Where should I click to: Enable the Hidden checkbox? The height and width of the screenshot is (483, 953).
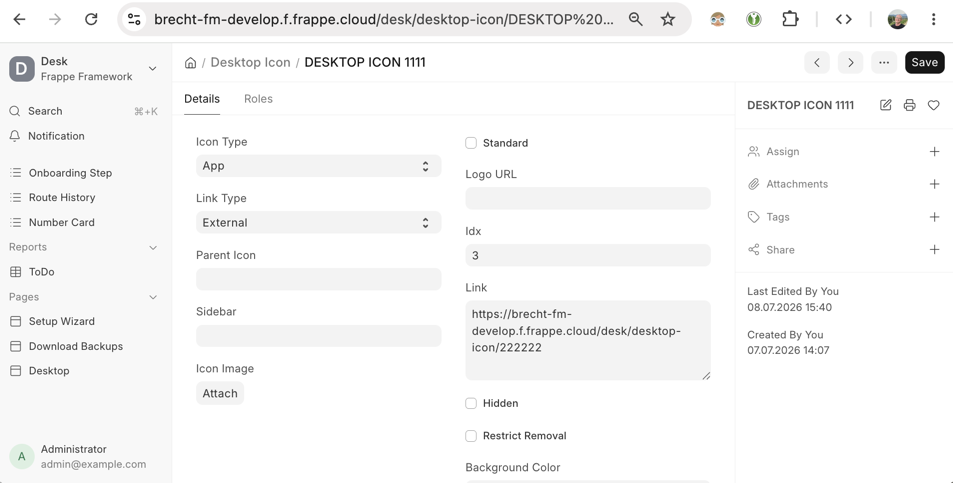point(471,403)
